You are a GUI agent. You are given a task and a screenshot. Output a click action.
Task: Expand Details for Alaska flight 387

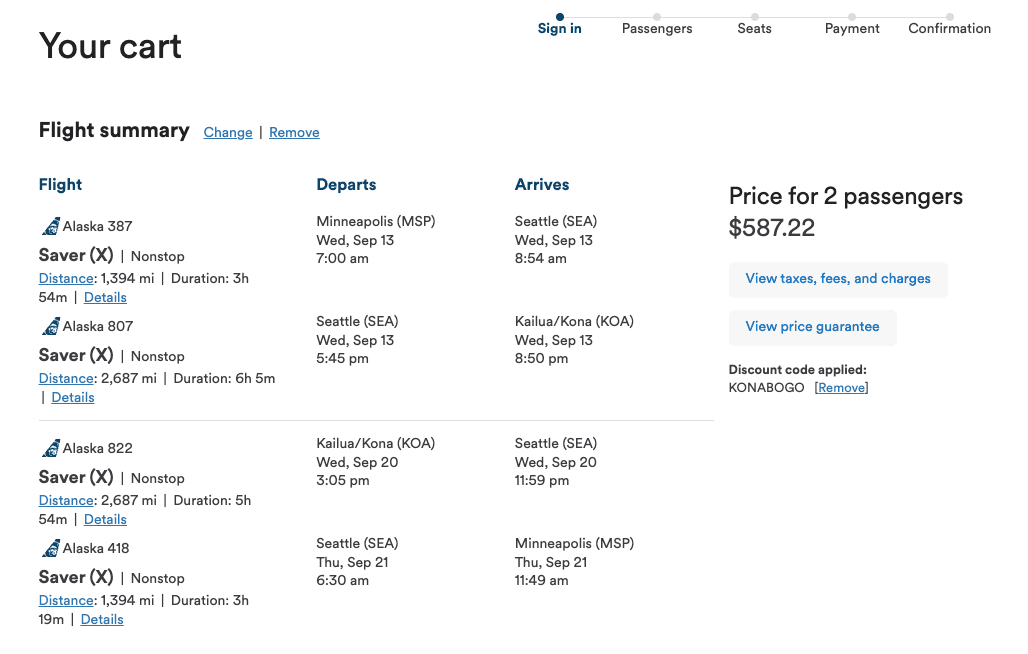click(104, 297)
